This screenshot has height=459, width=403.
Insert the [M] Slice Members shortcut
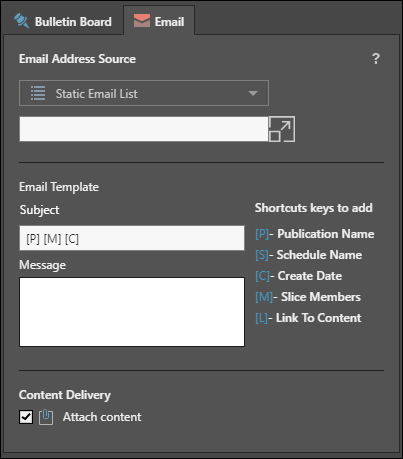click(308, 297)
